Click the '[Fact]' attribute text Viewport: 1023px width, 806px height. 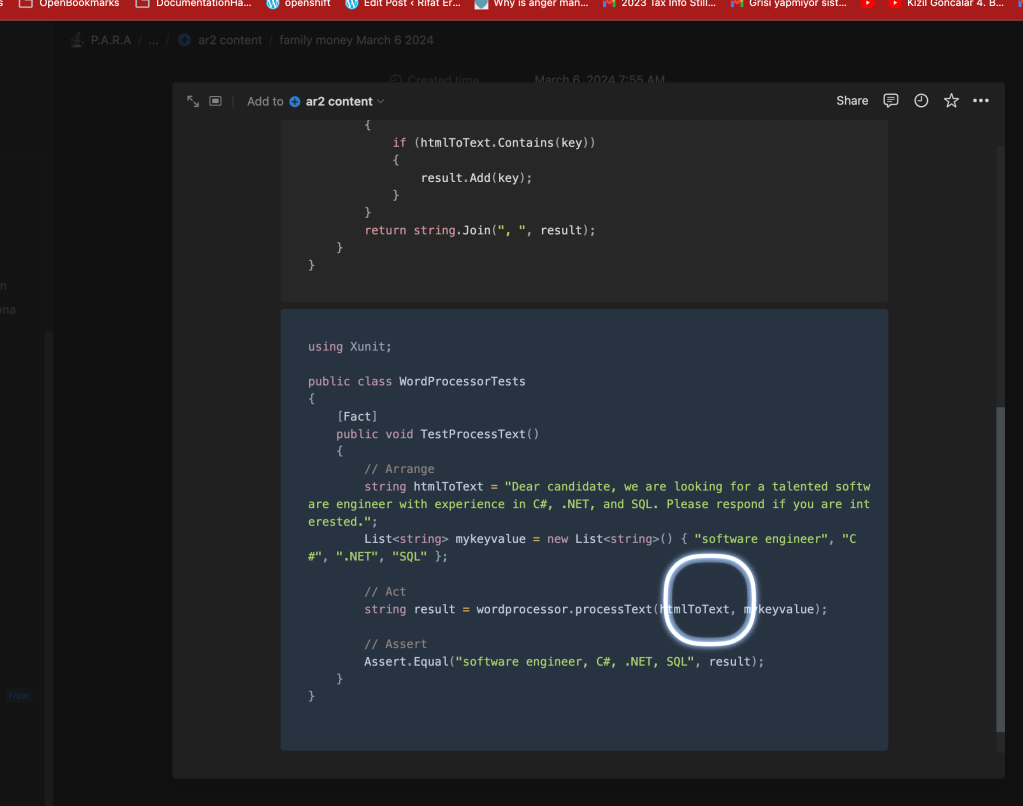357,416
